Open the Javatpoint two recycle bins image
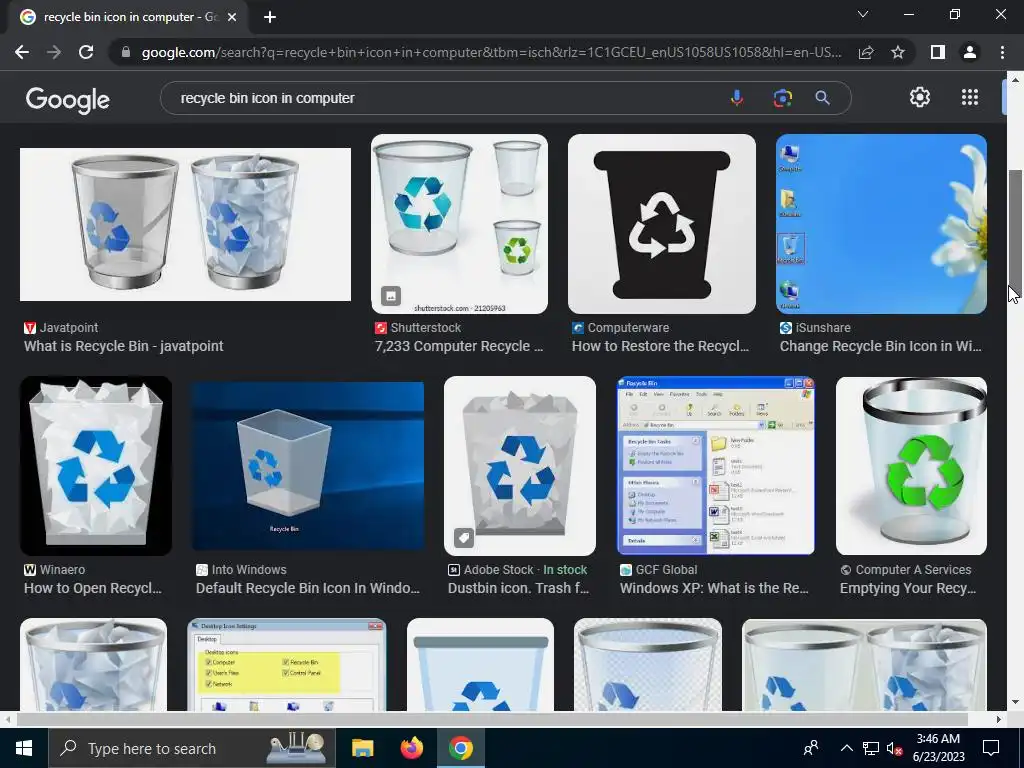The width and height of the screenshot is (1024, 768). click(185, 225)
